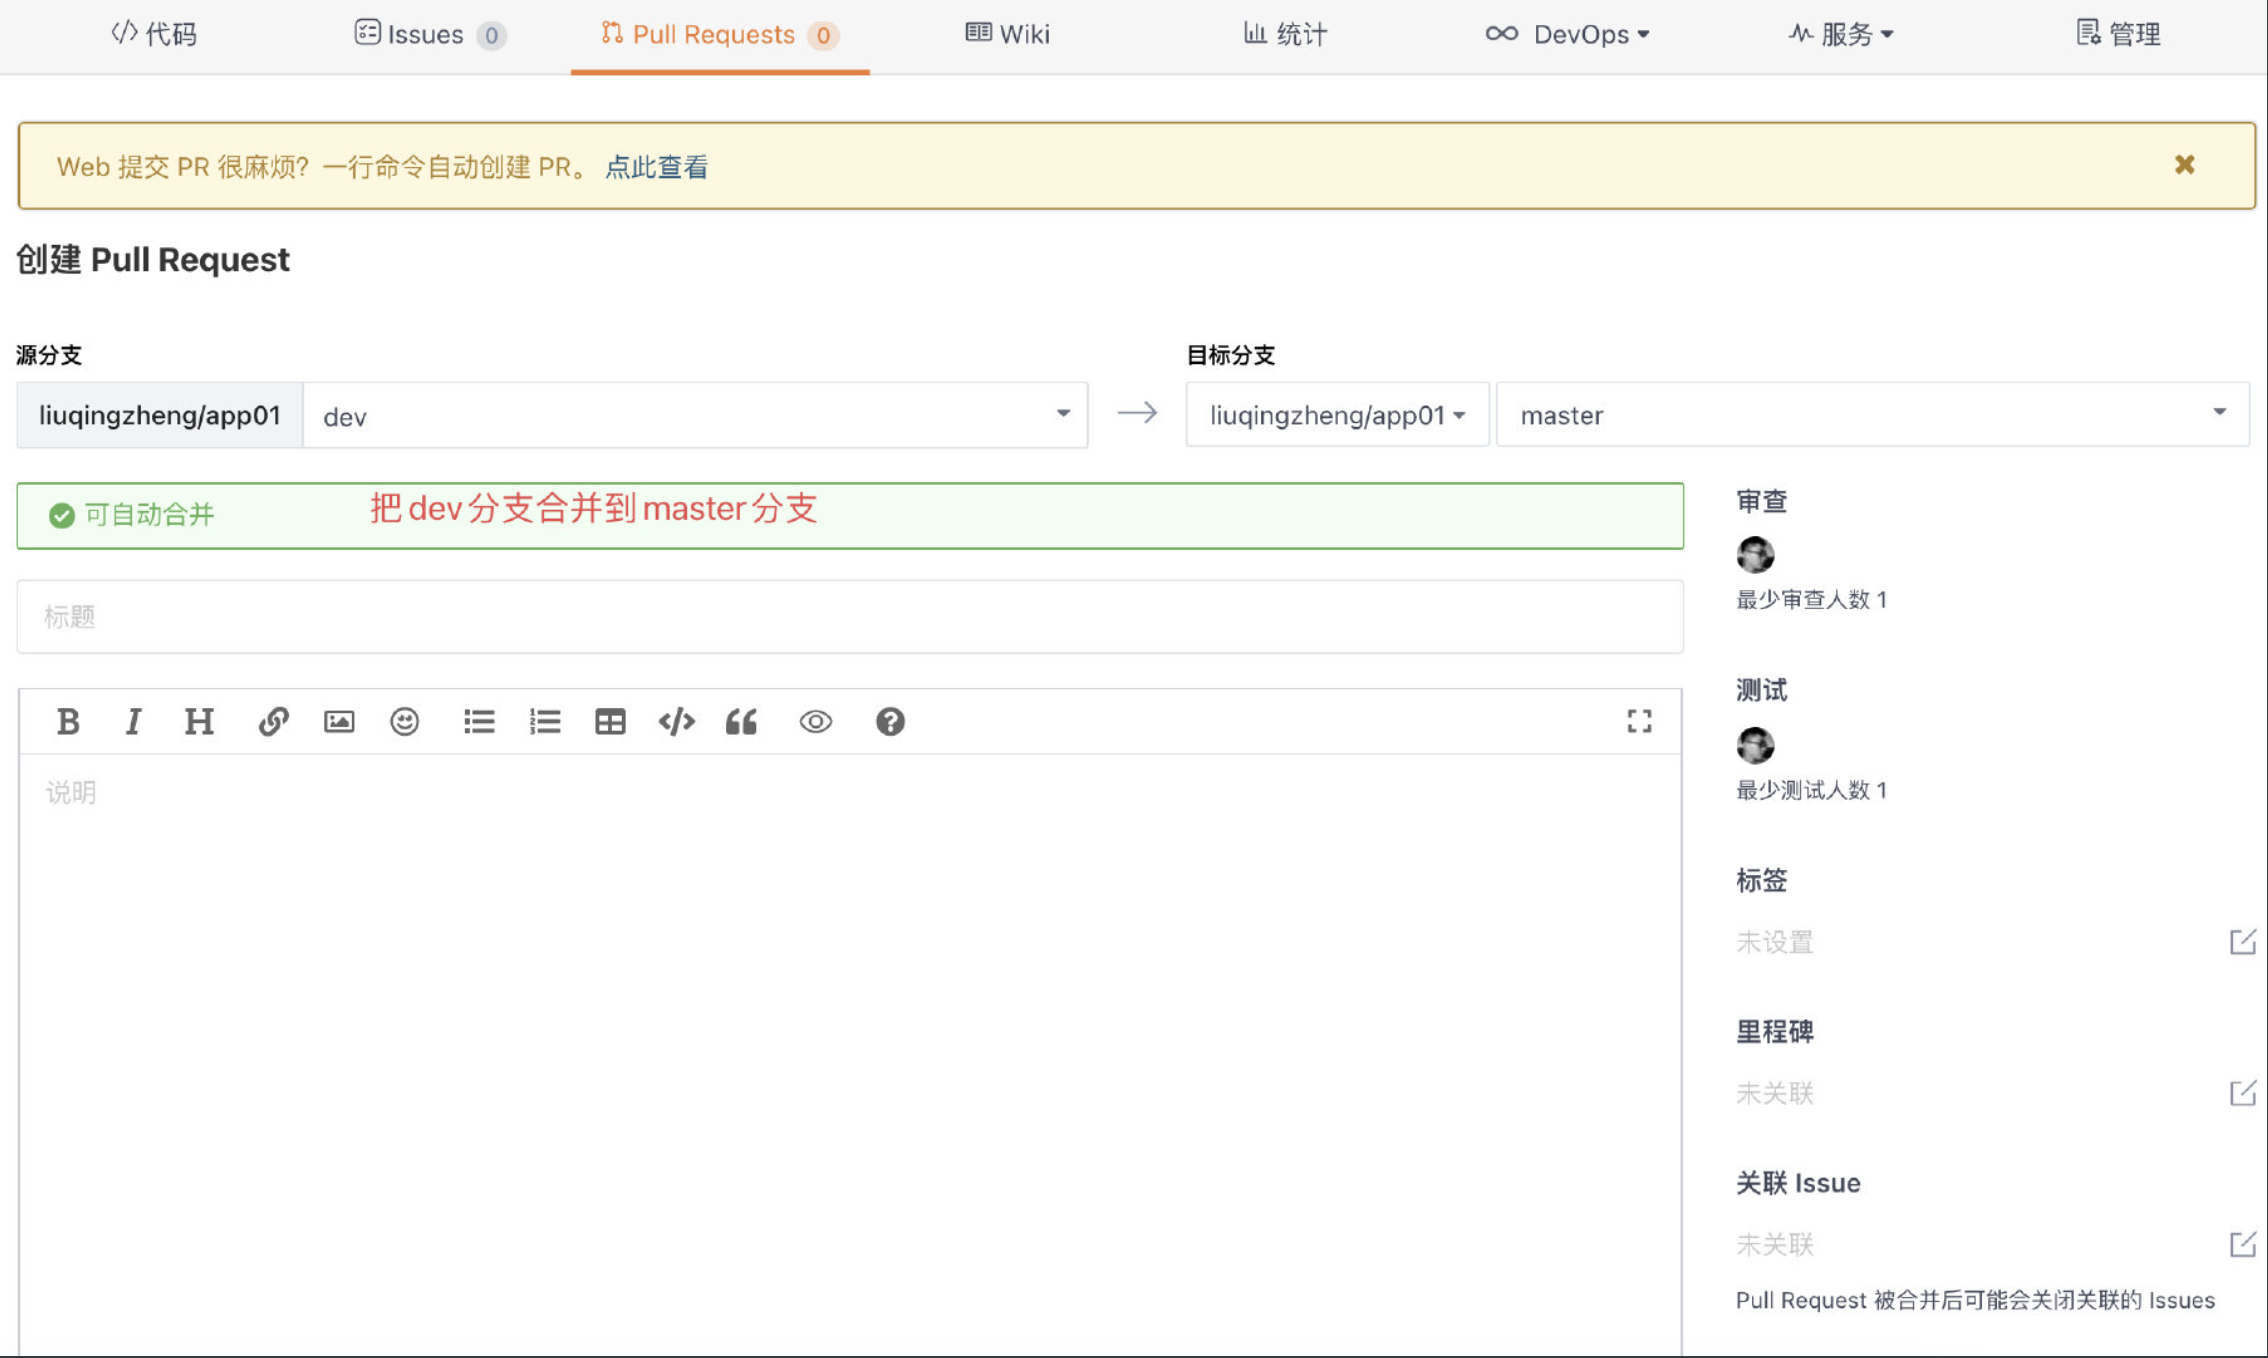Edit the 标签 label setting
The height and width of the screenshot is (1358, 2268).
(x=2242, y=942)
